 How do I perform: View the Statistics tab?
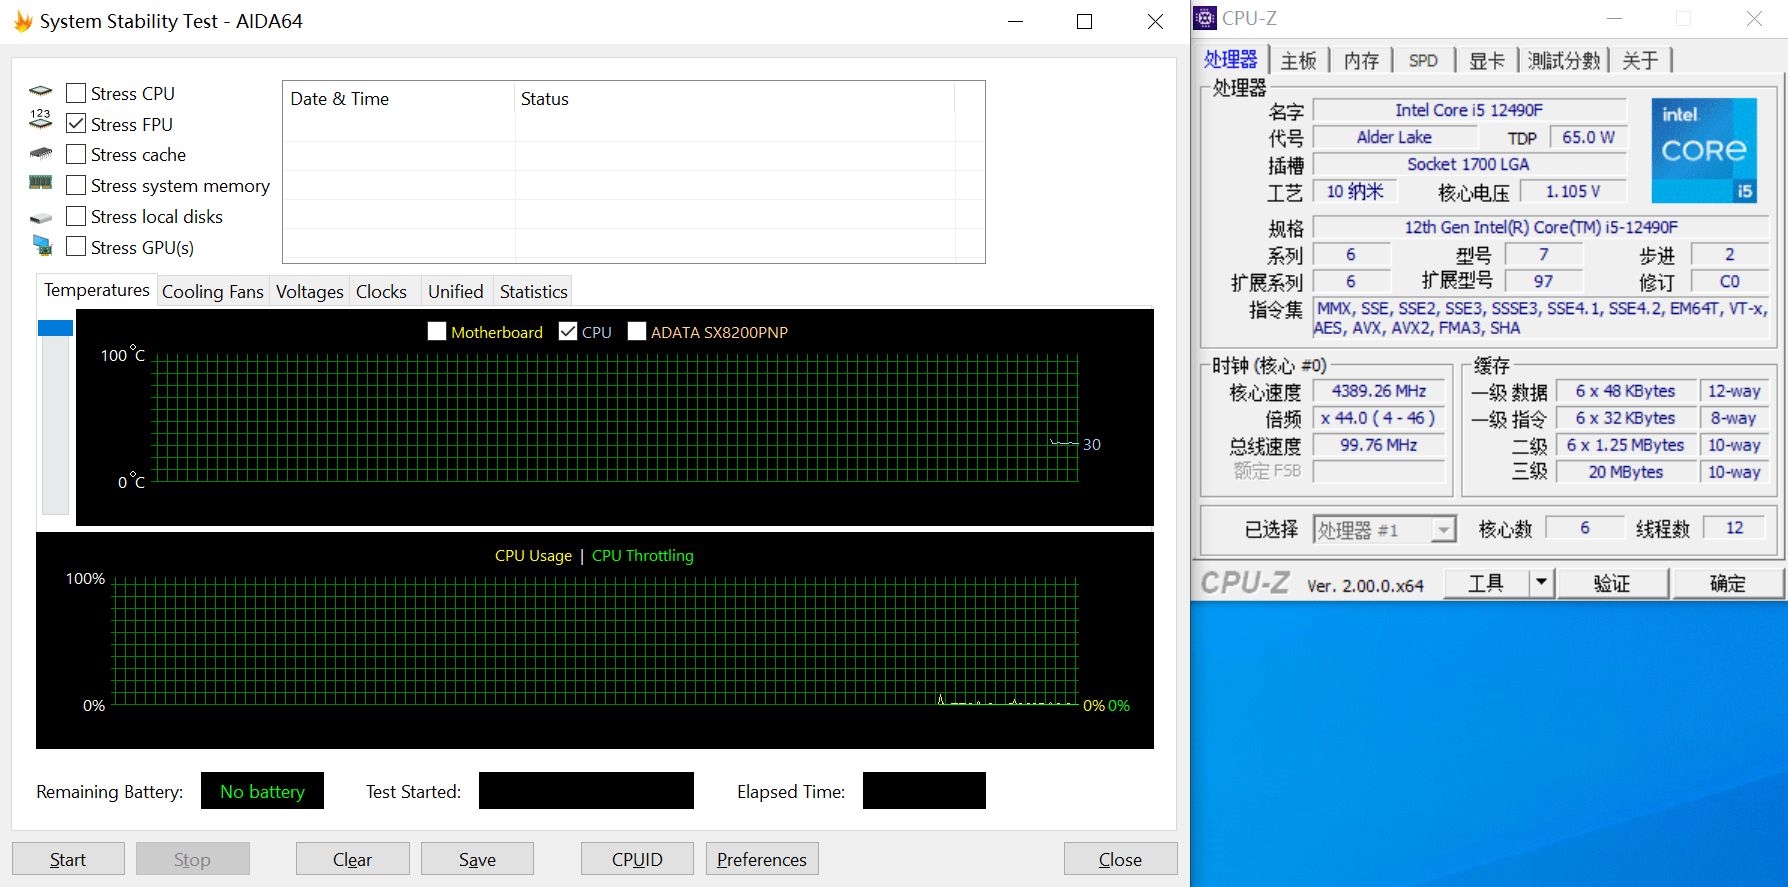533,291
